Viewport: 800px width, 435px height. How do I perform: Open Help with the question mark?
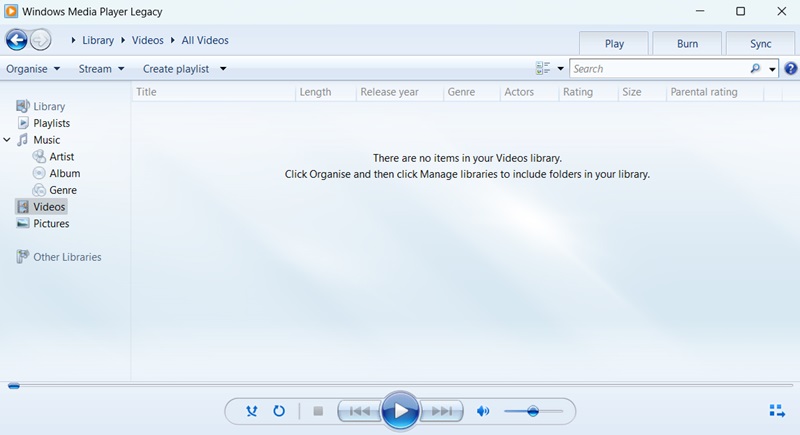click(790, 68)
